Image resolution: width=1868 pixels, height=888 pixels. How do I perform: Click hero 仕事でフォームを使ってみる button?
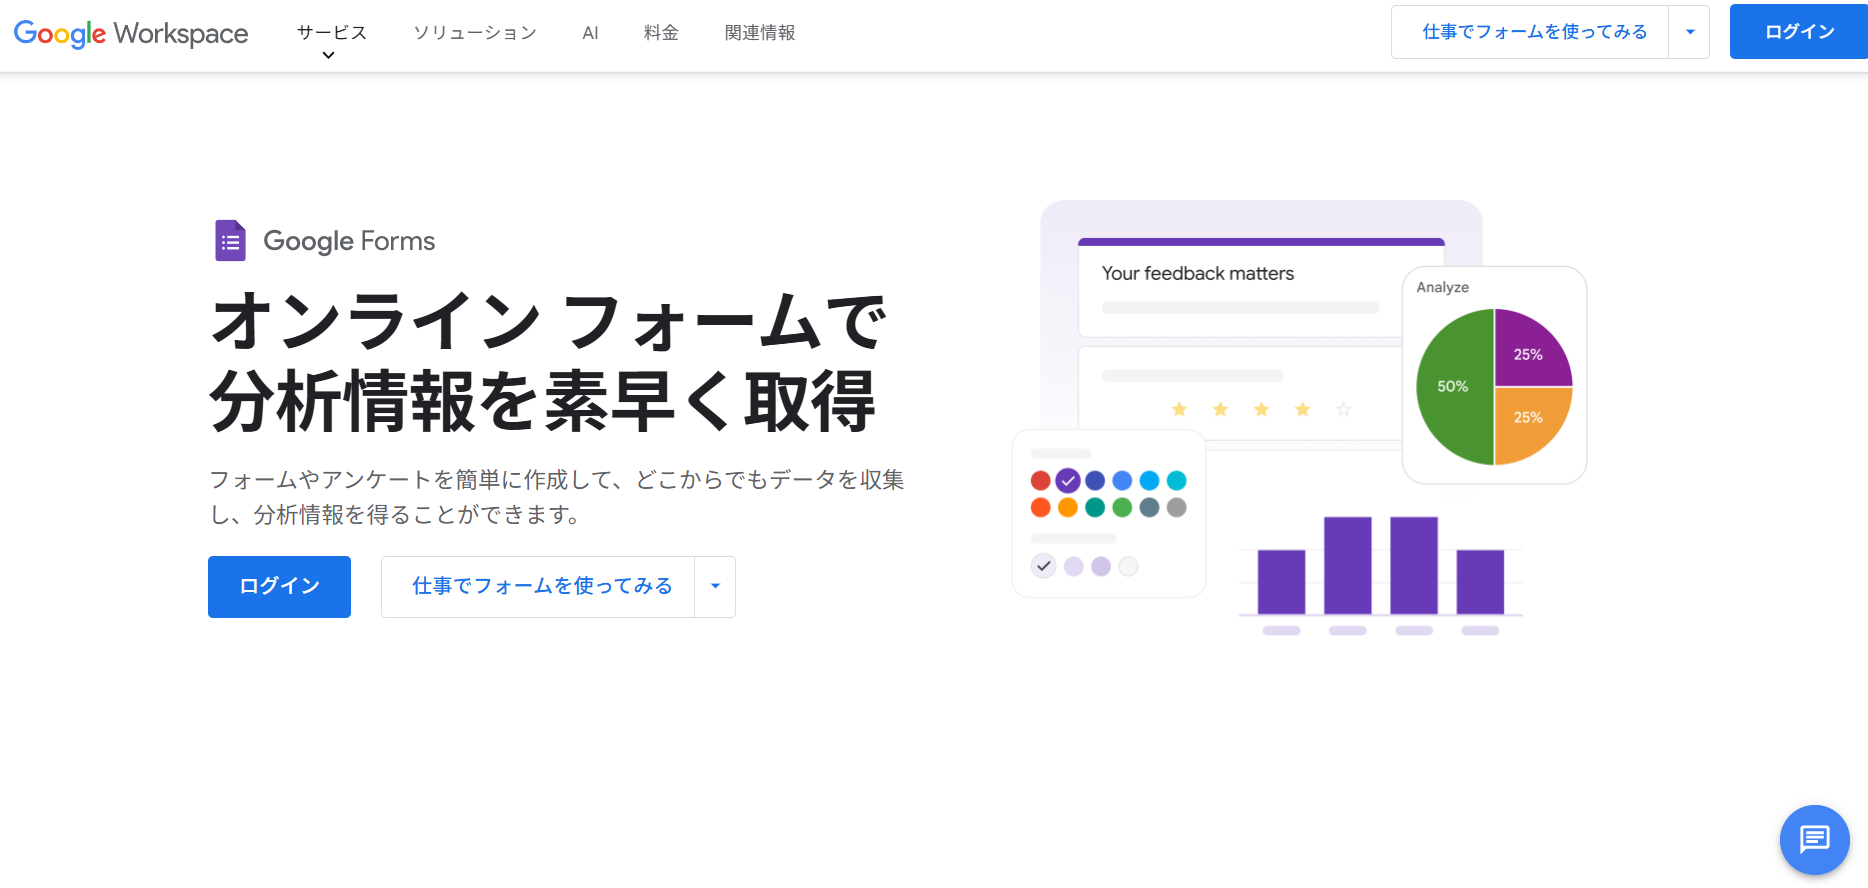coord(538,587)
